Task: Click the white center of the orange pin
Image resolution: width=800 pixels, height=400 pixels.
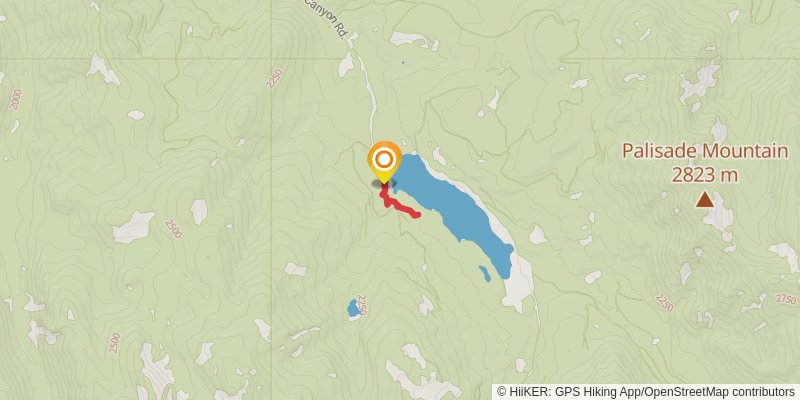Action: 384,160
